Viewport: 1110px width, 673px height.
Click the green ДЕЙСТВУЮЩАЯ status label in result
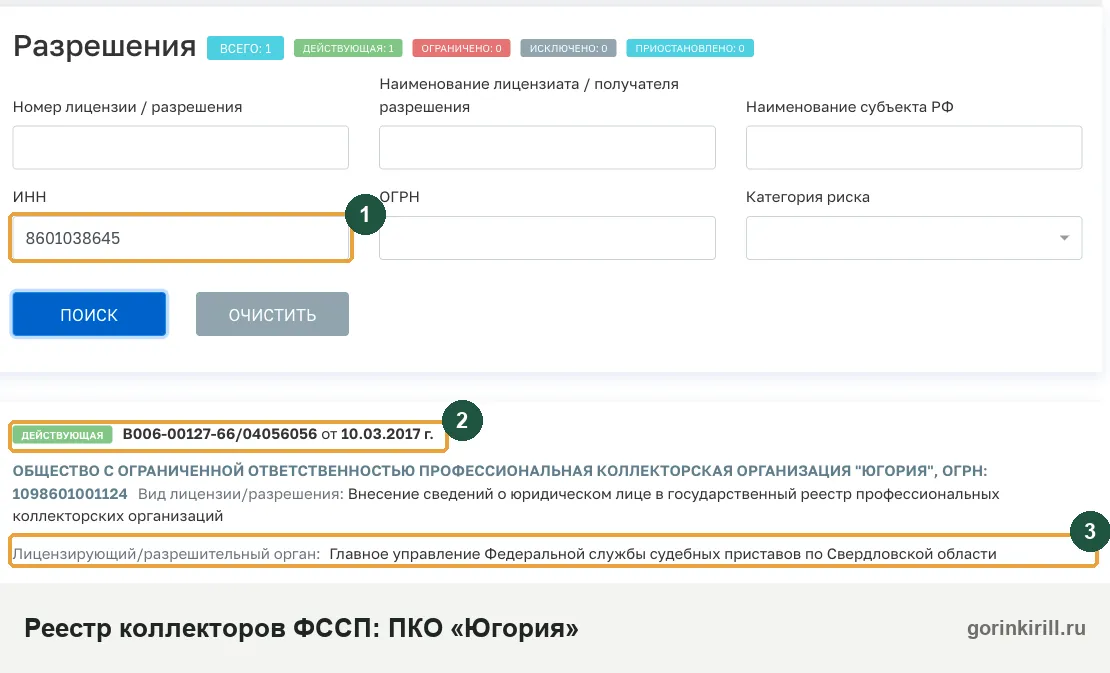pyautogui.click(x=62, y=435)
